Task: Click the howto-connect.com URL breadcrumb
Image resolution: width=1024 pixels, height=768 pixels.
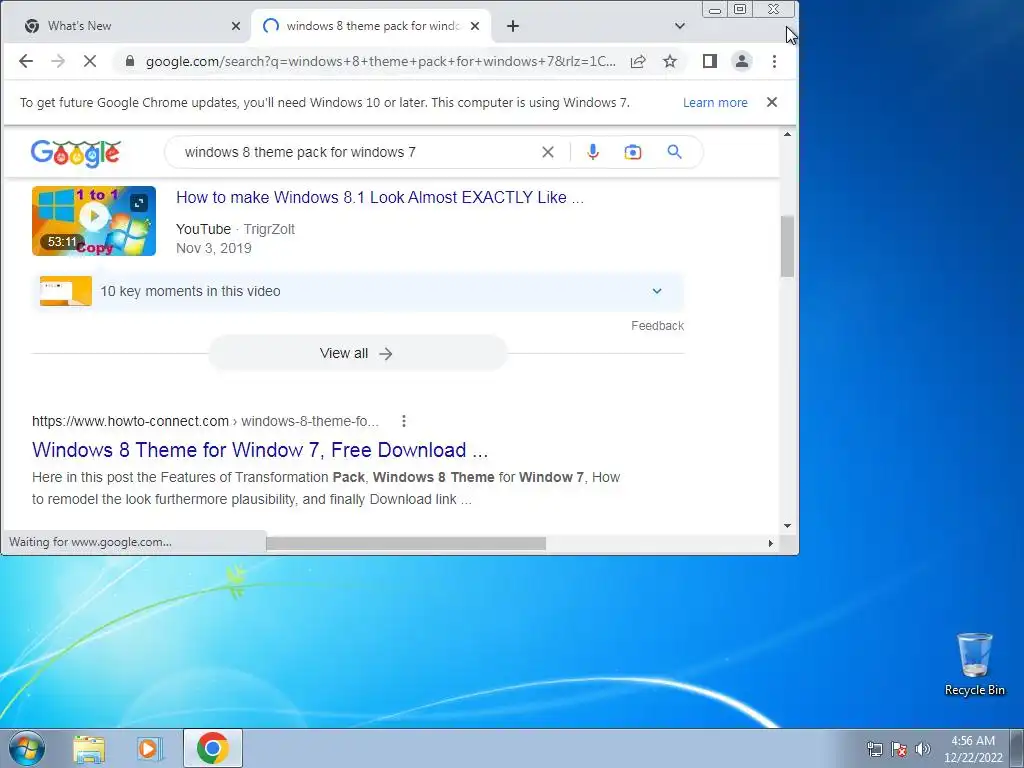Action: coord(205,421)
